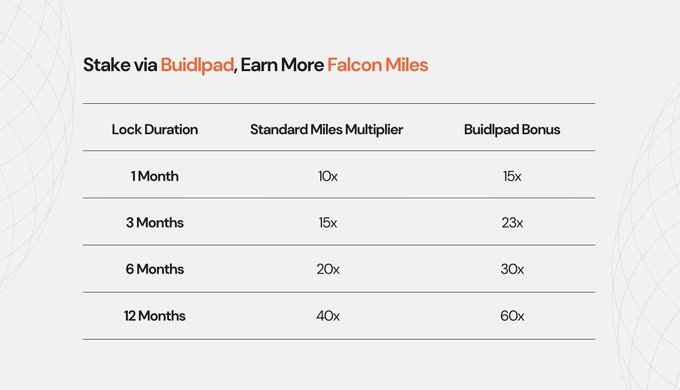Click the words 'Stake via' in the title
This screenshot has height=390, width=680.
tap(120, 65)
